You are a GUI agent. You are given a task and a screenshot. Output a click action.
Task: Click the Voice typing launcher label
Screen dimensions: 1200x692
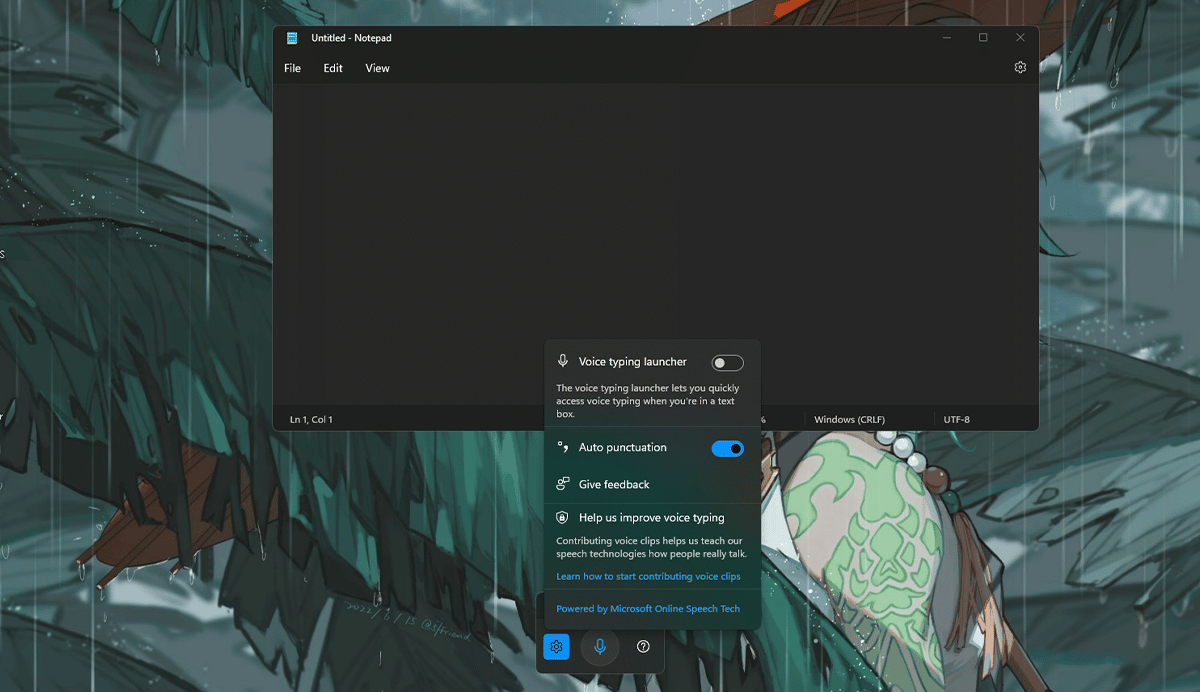pyautogui.click(x=633, y=361)
